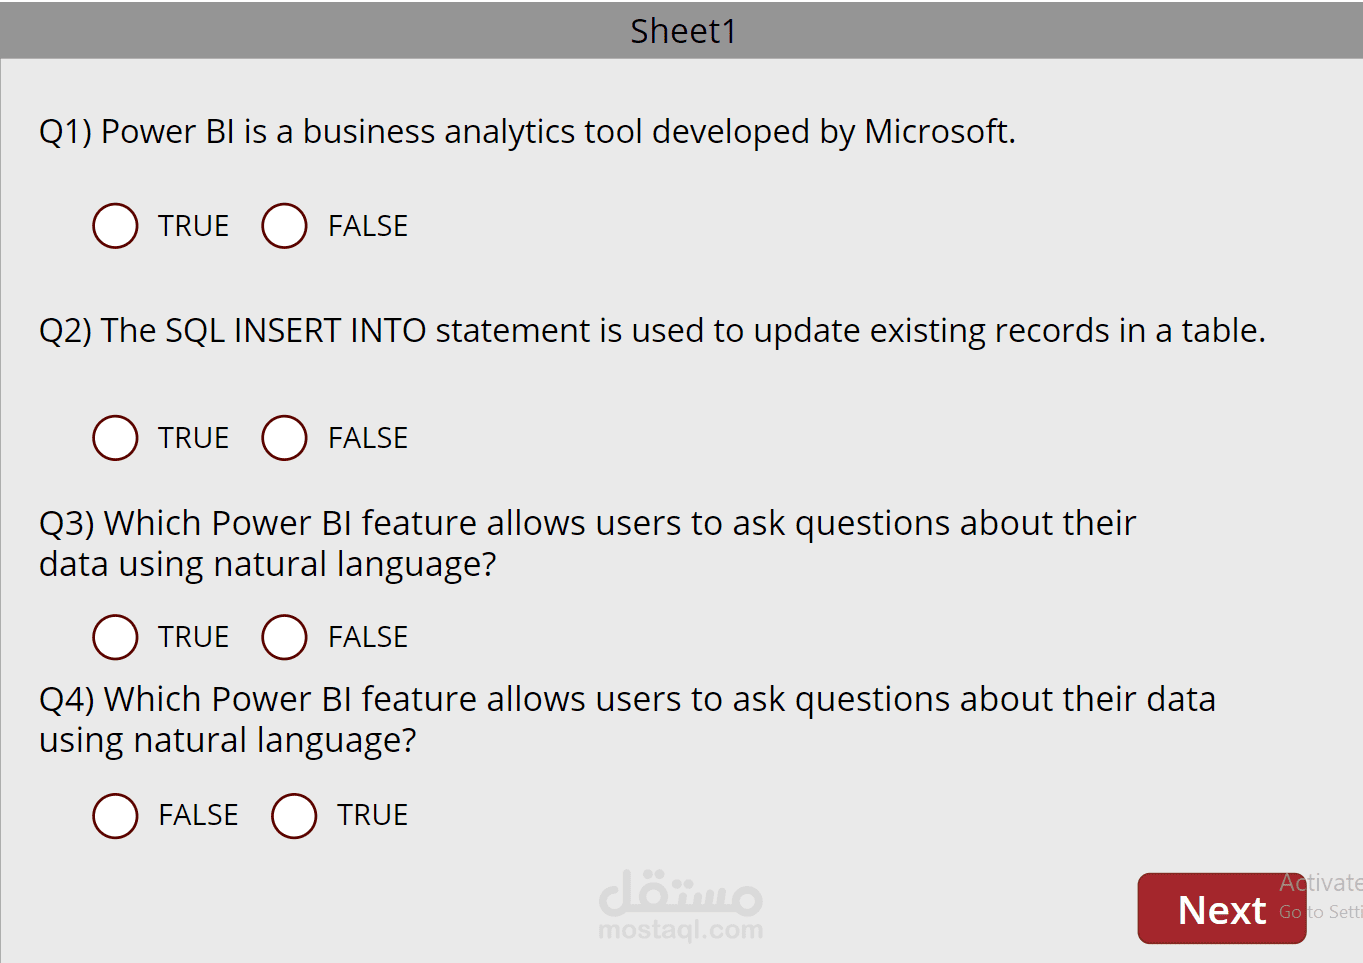This screenshot has width=1363, height=963.
Task: Click the Q2 SQL INSERT INTO question text
Action: [x=652, y=331]
